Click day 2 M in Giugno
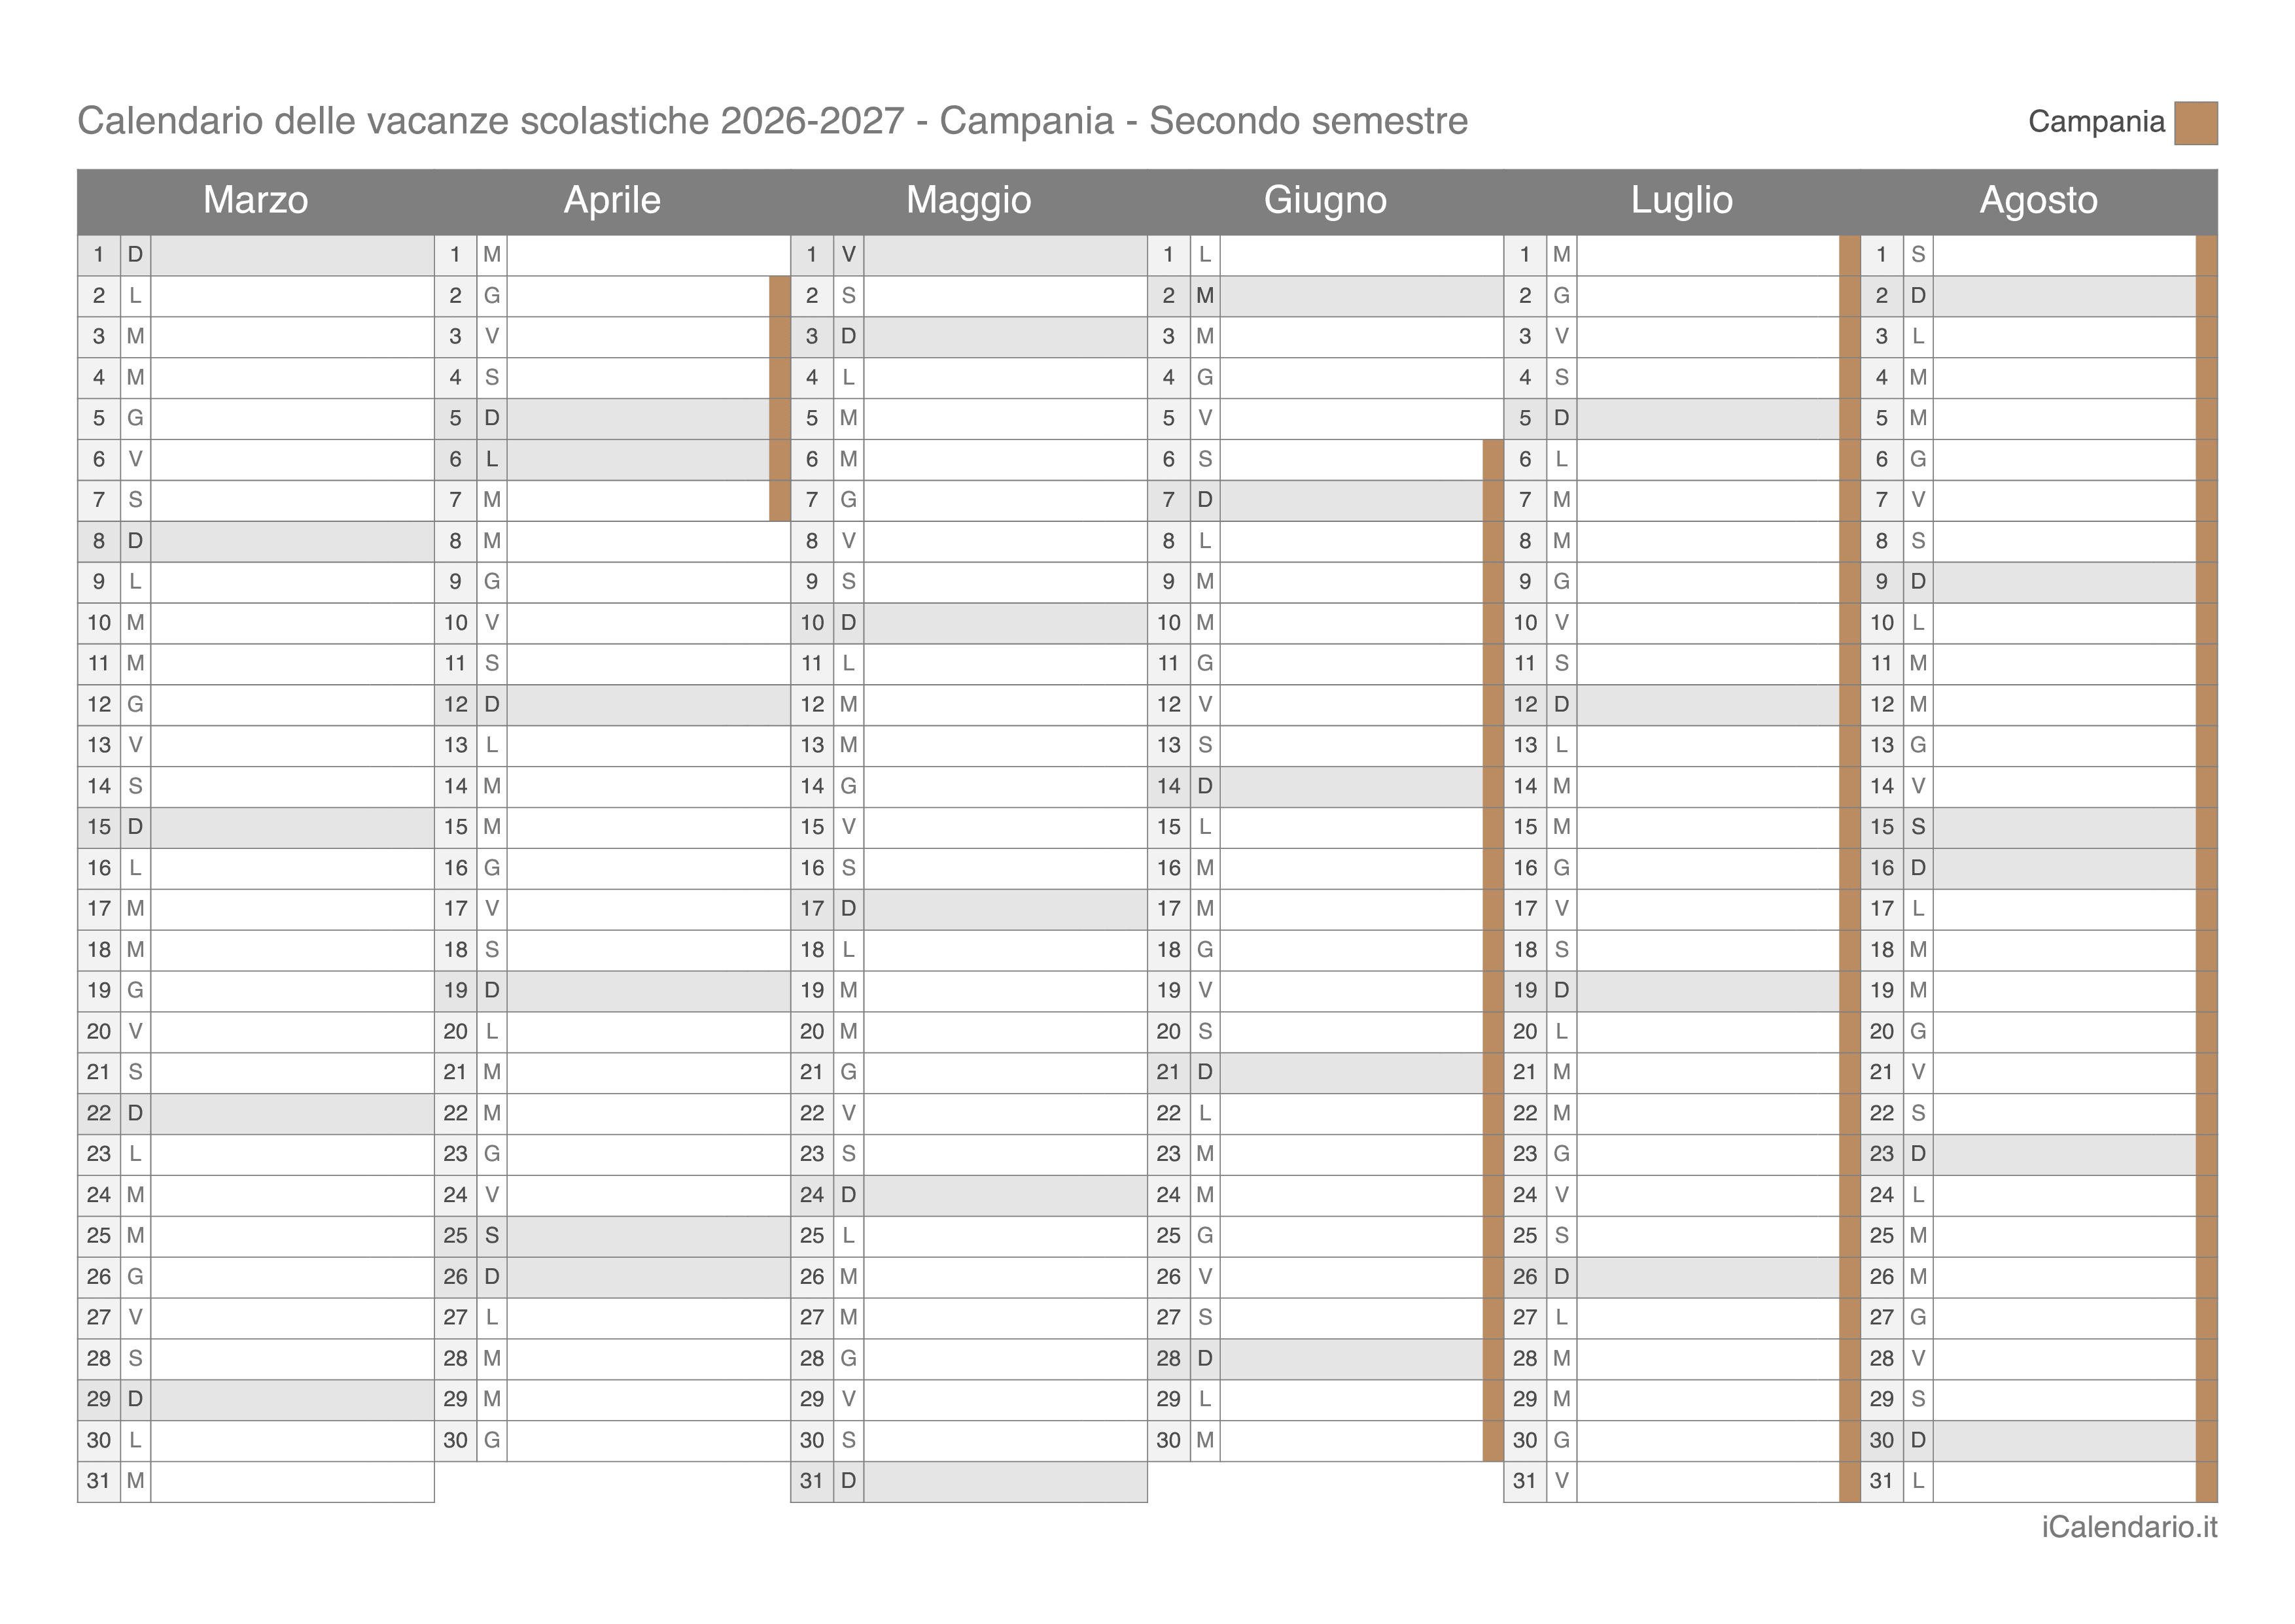 point(1325,296)
